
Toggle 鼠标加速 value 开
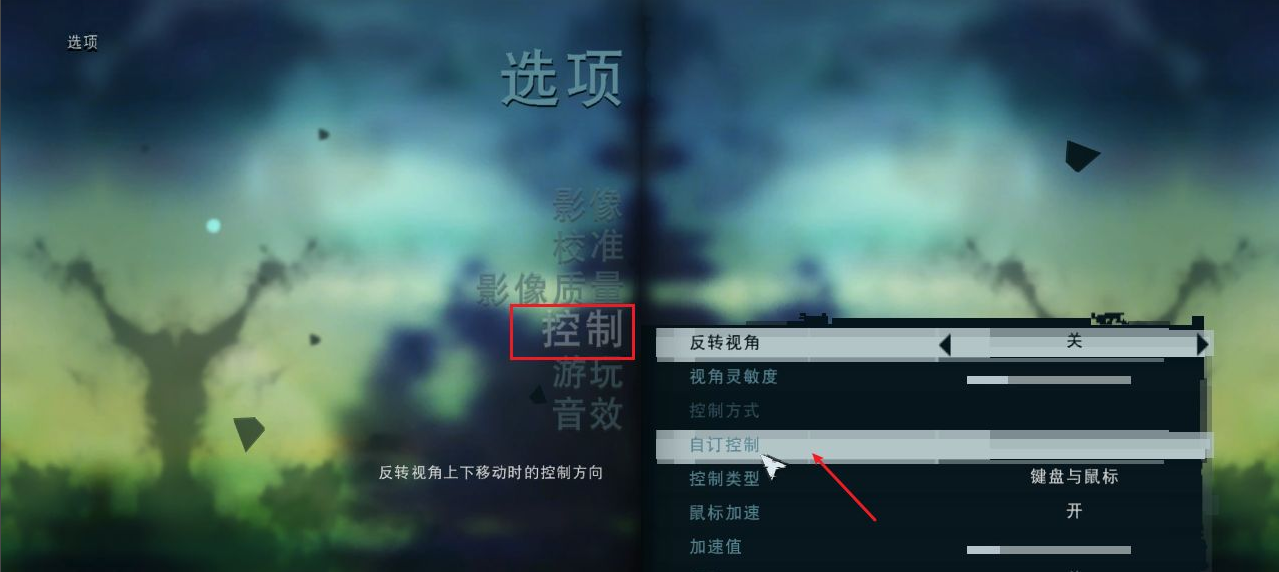(1074, 512)
